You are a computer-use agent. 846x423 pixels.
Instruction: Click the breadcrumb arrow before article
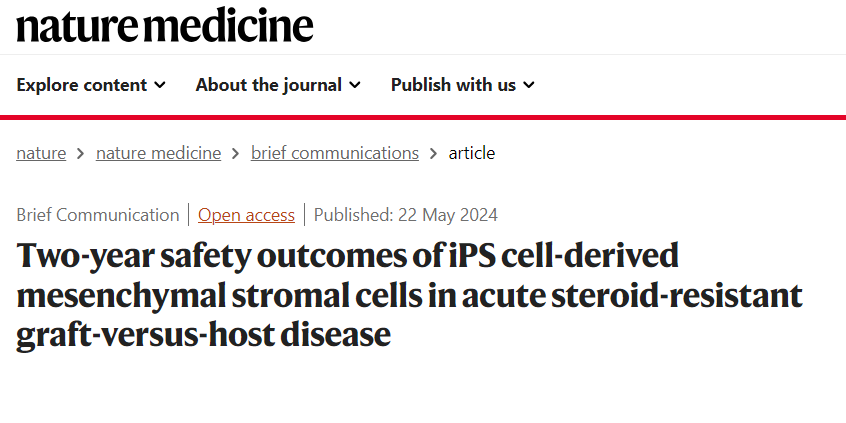point(434,154)
